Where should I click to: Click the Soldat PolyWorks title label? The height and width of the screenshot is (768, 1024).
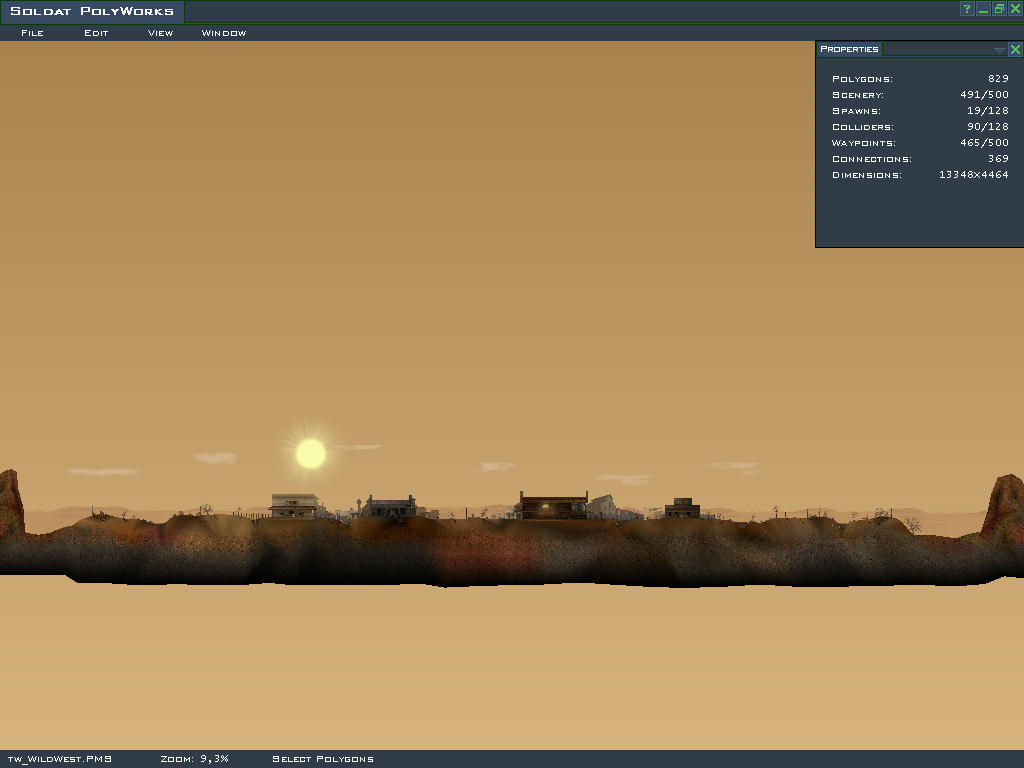click(x=92, y=12)
